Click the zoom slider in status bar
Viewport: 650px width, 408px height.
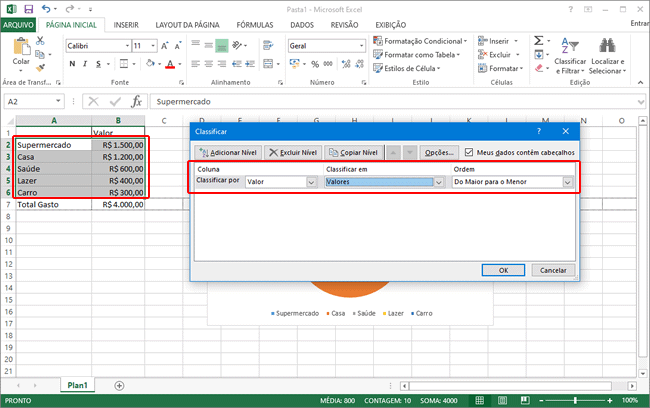[573, 400]
